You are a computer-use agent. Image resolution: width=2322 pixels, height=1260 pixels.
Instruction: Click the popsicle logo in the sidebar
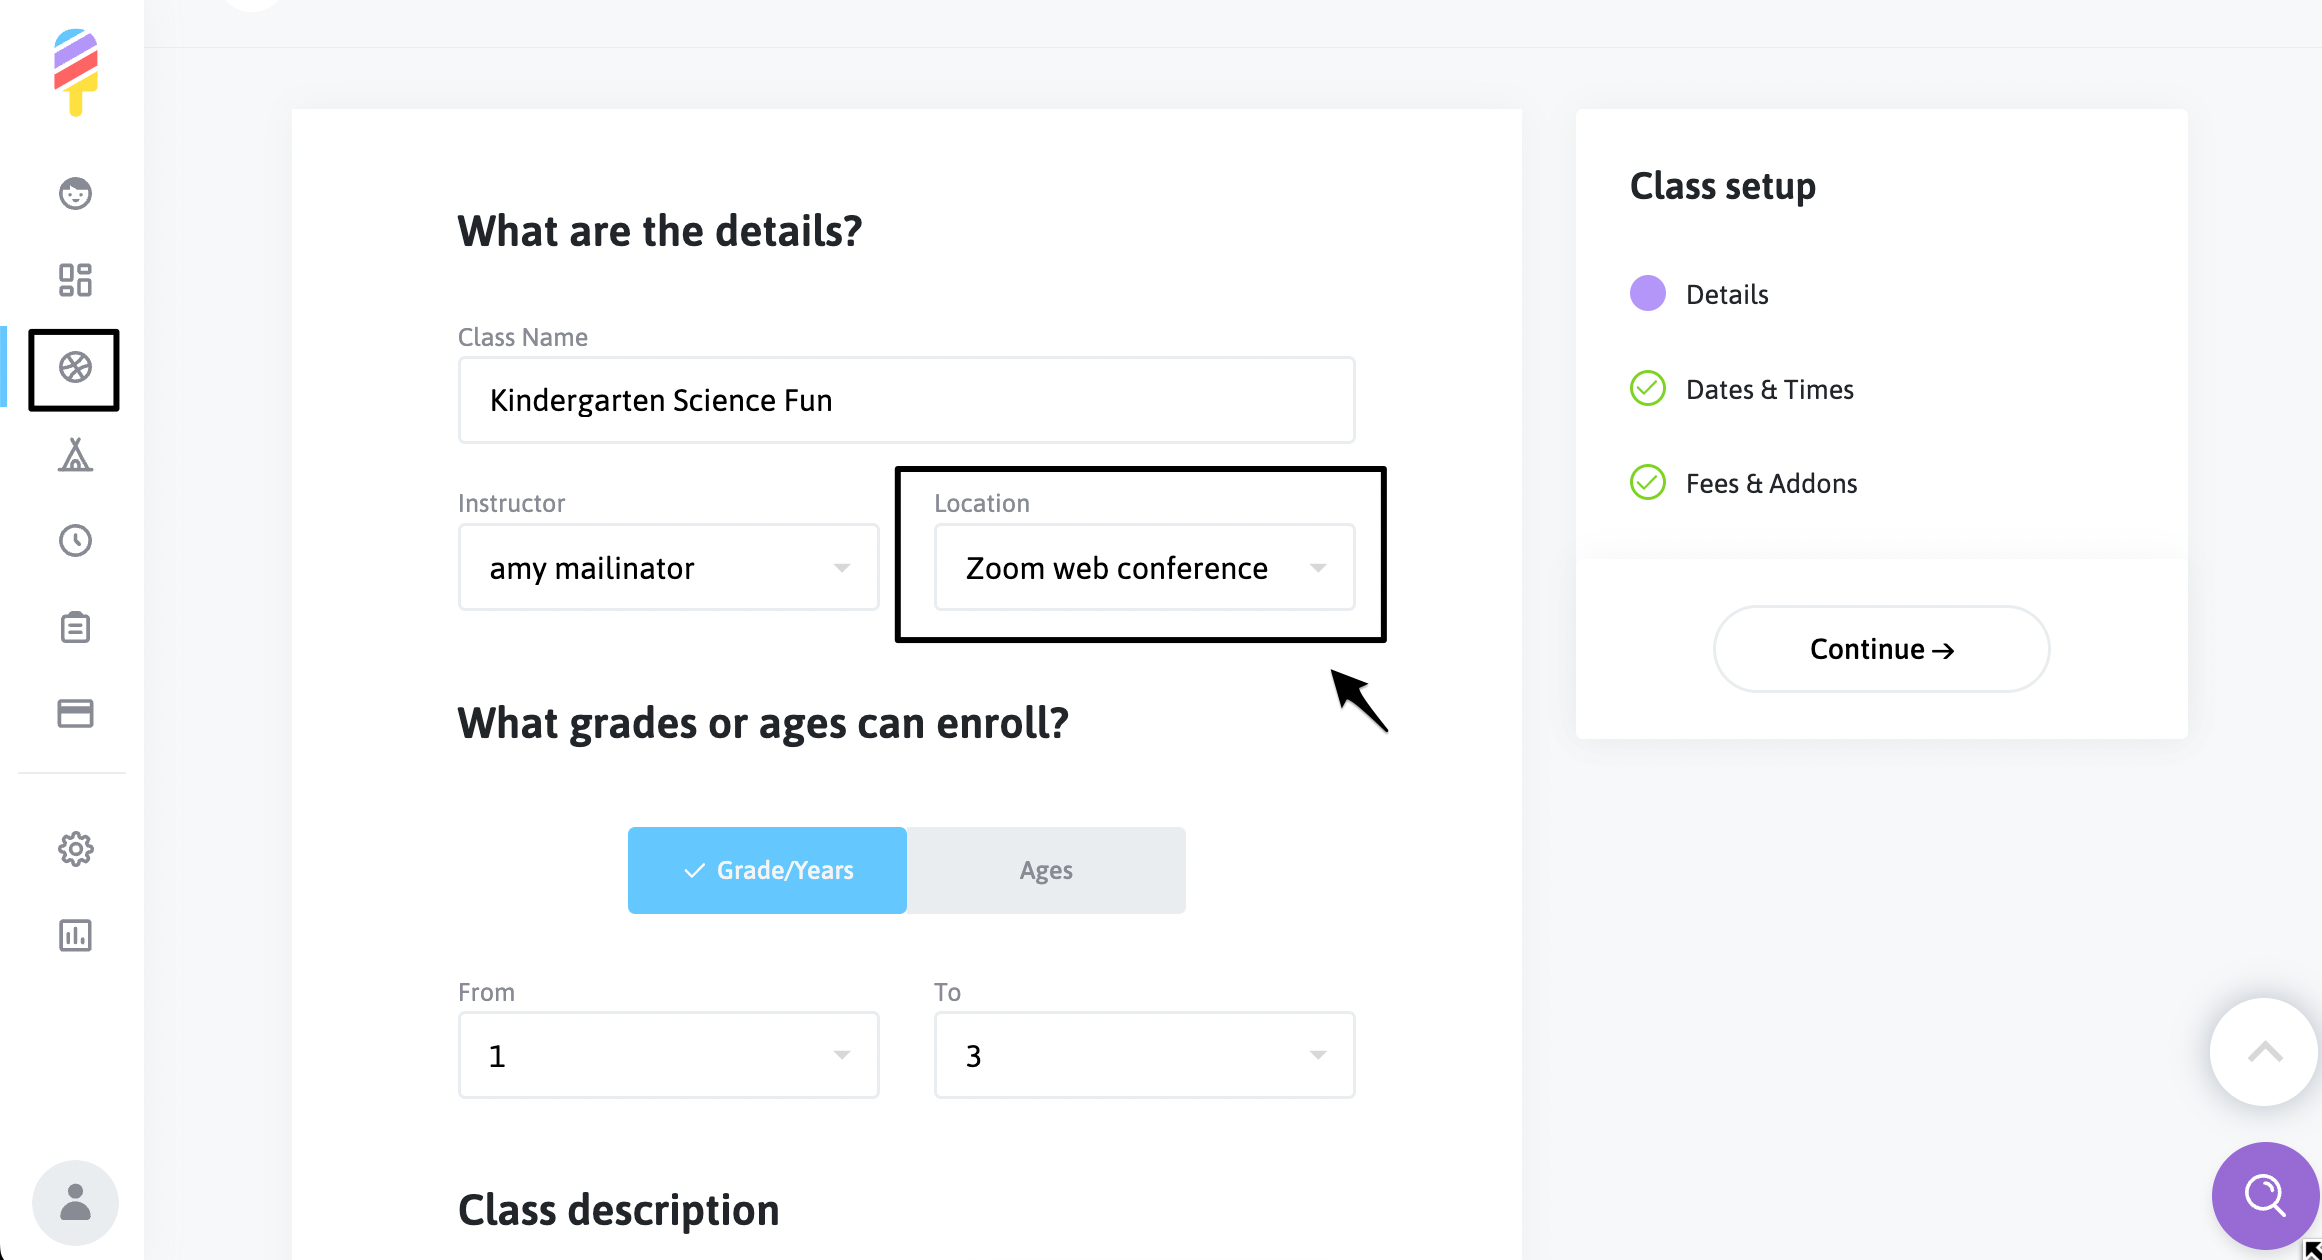(75, 72)
